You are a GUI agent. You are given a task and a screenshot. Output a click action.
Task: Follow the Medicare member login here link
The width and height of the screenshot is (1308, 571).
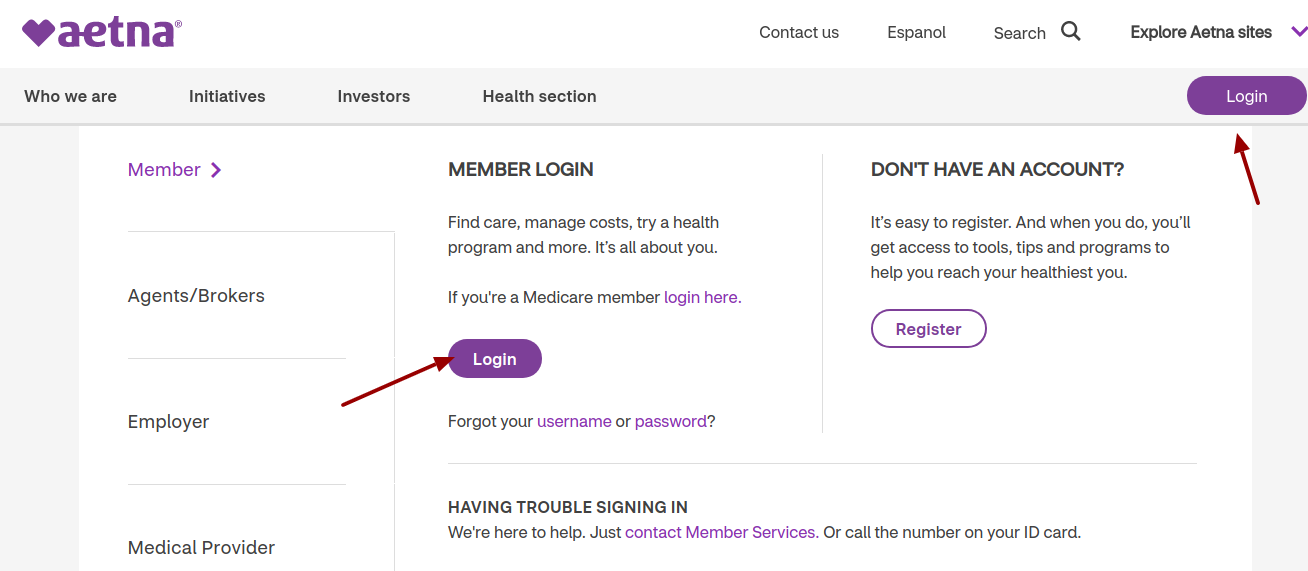pyautogui.click(x=701, y=298)
